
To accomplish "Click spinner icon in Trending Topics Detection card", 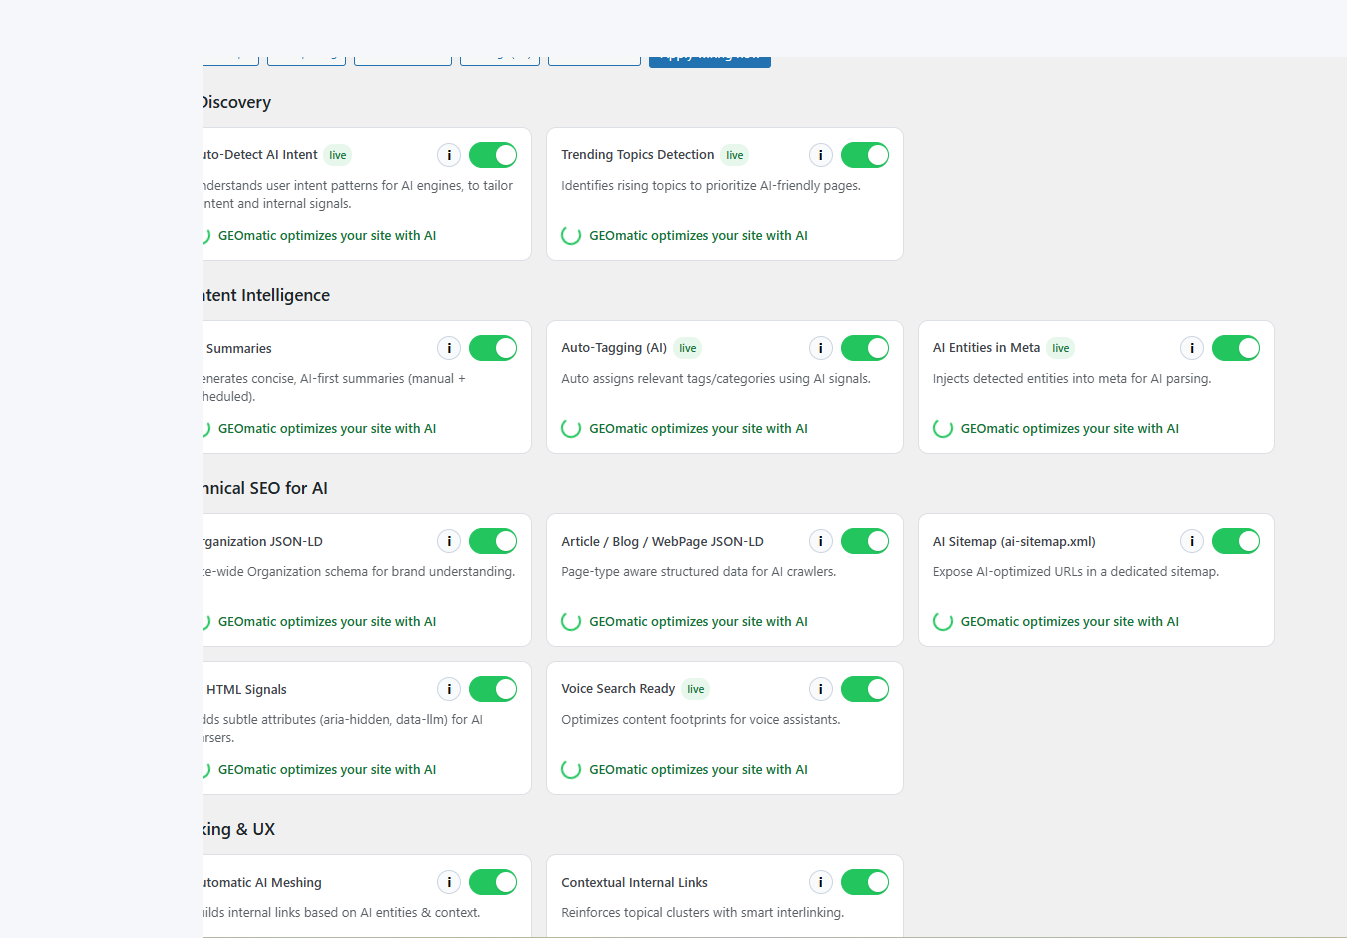I will click(571, 236).
